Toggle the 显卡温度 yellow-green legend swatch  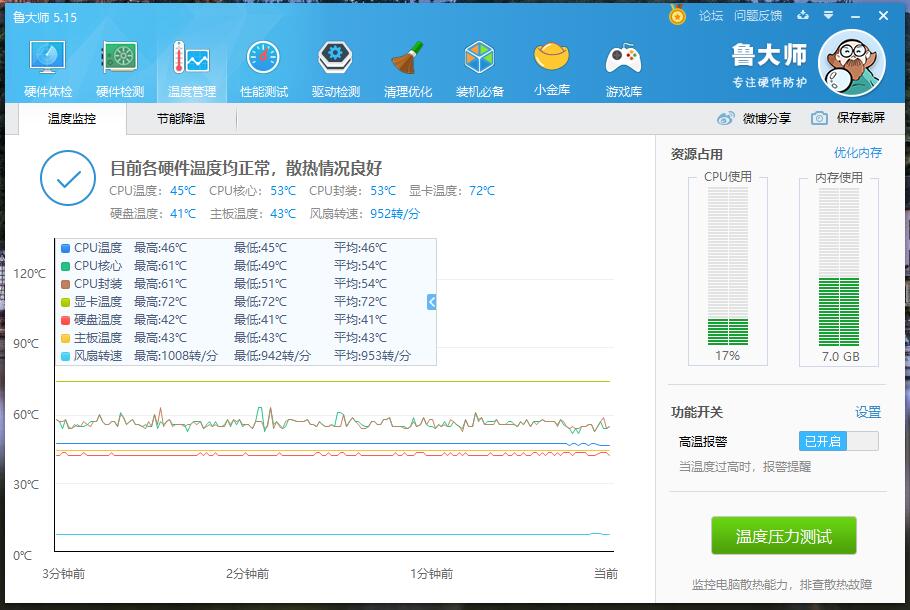(x=66, y=302)
